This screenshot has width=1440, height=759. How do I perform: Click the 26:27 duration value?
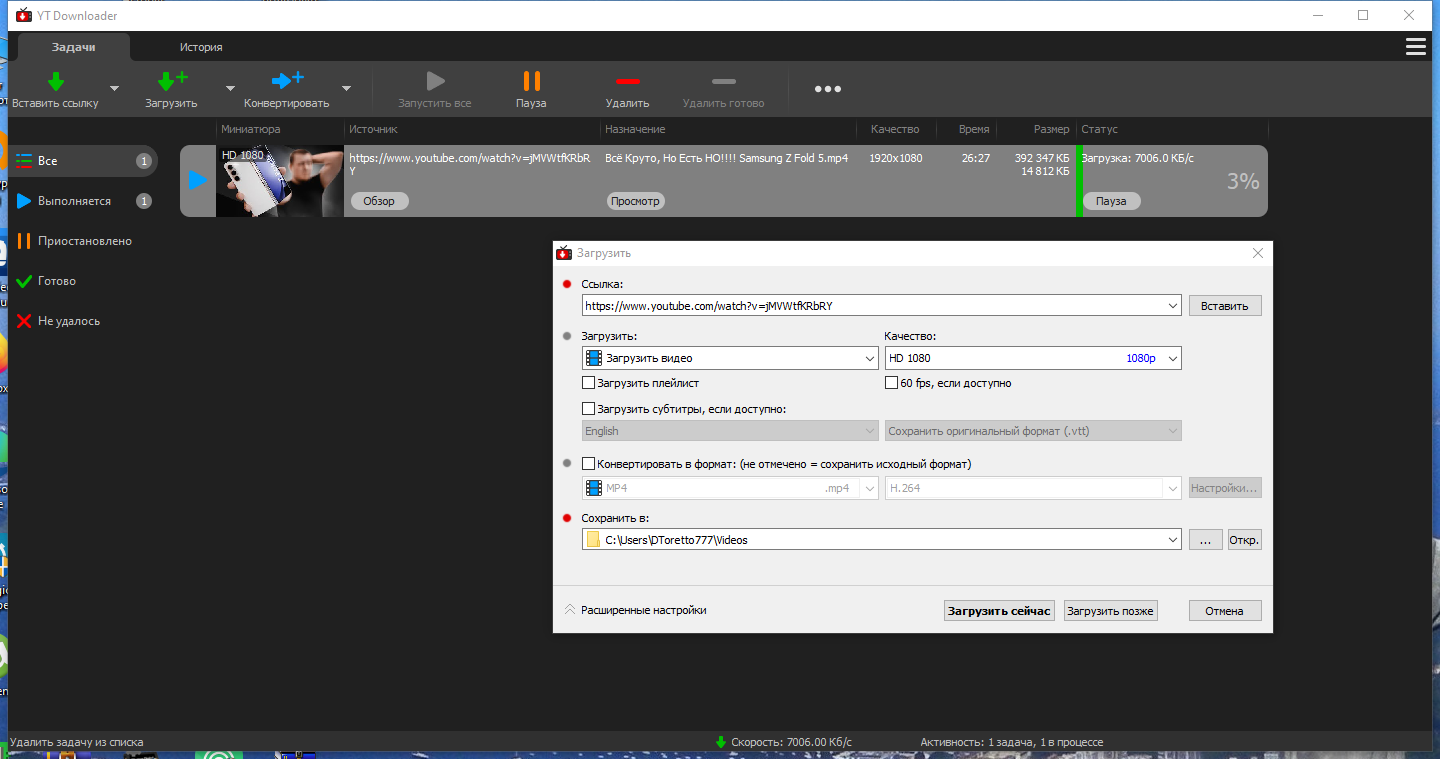pyautogui.click(x=975, y=158)
